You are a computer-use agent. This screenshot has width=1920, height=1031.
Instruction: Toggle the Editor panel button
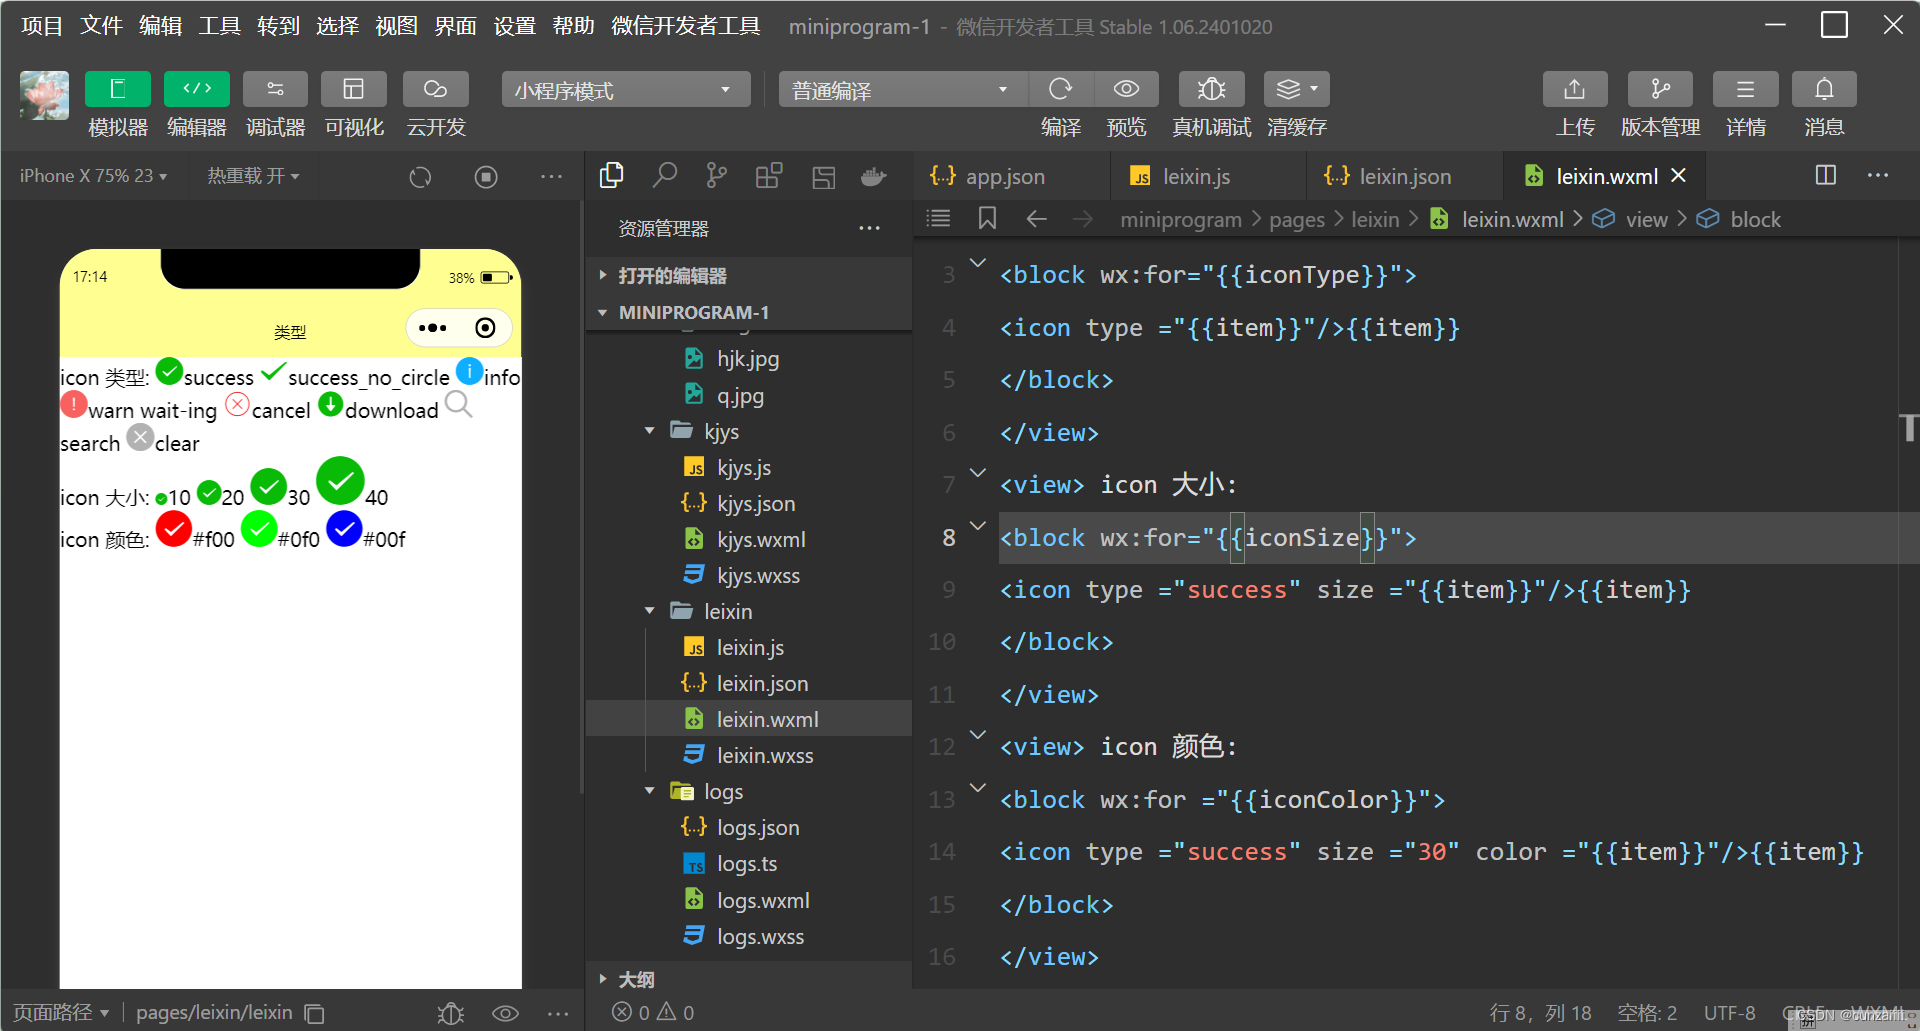(196, 89)
